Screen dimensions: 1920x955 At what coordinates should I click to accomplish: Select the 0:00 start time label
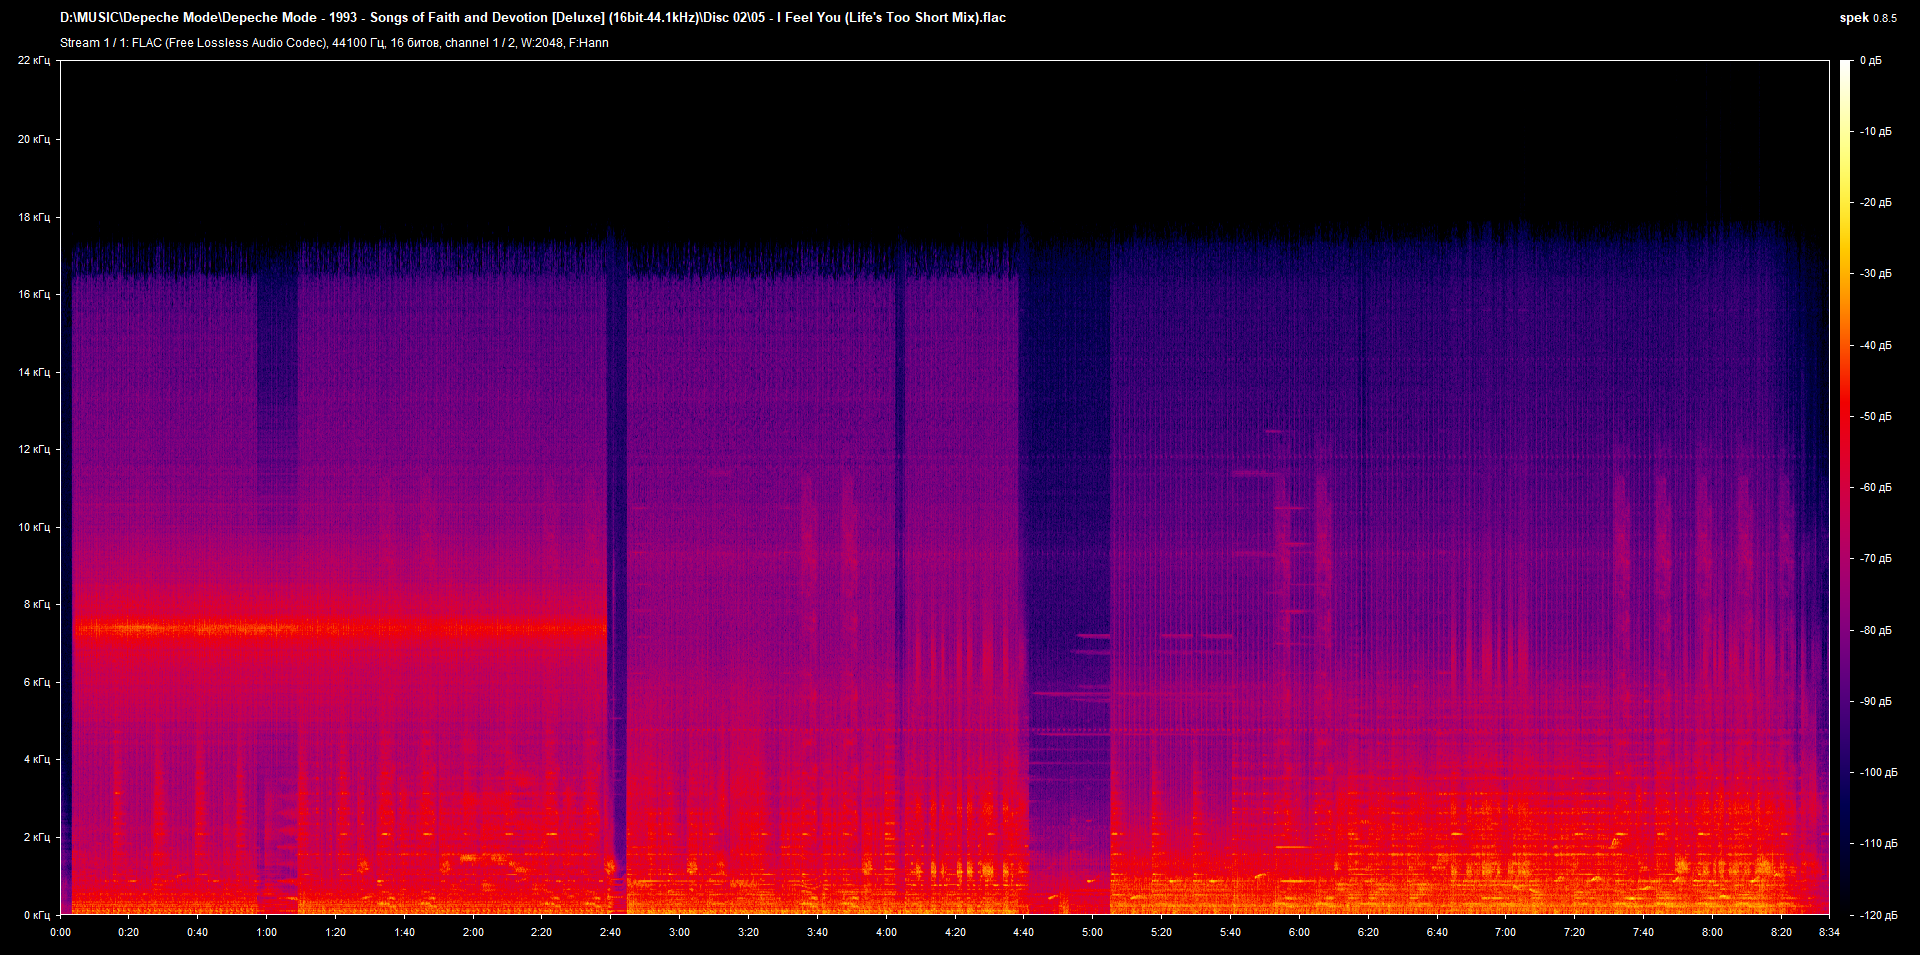point(60,932)
